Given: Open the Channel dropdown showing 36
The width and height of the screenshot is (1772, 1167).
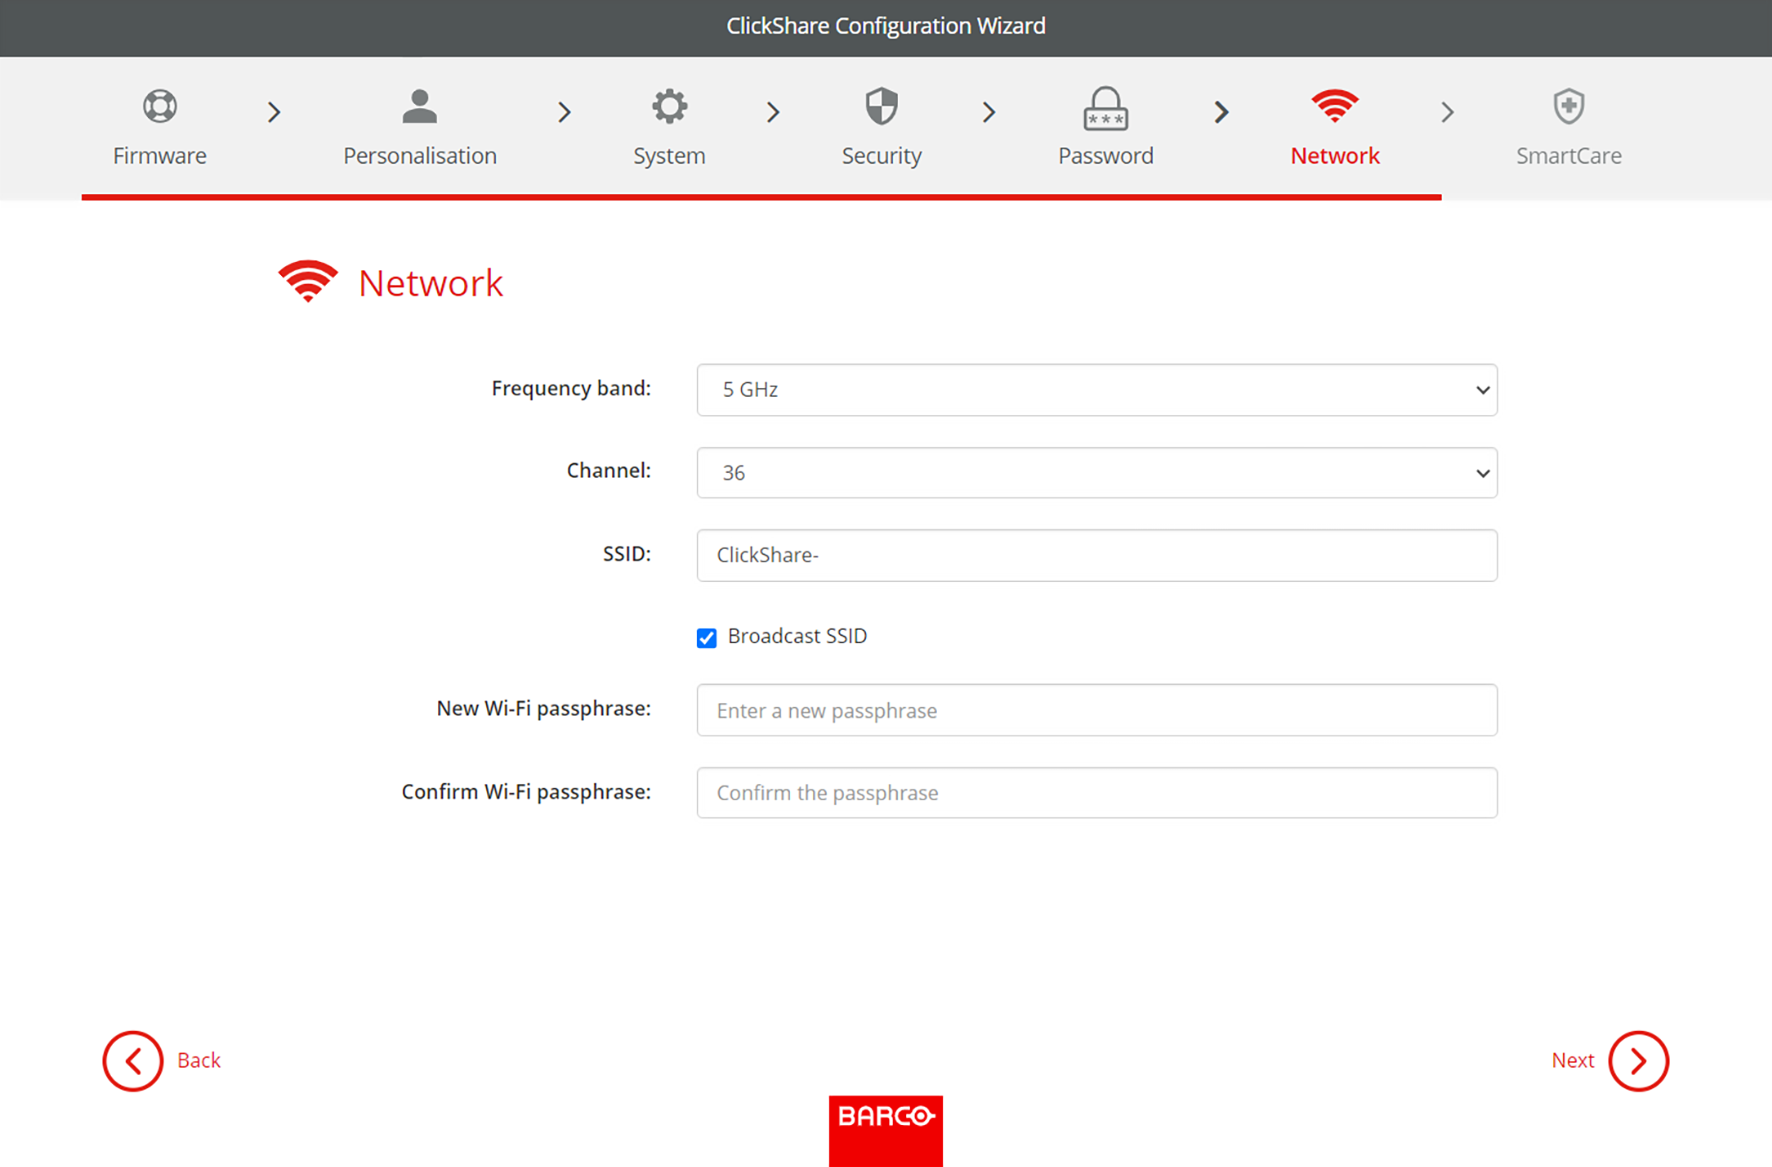Looking at the screenshot, I should tap(1097, 473).
